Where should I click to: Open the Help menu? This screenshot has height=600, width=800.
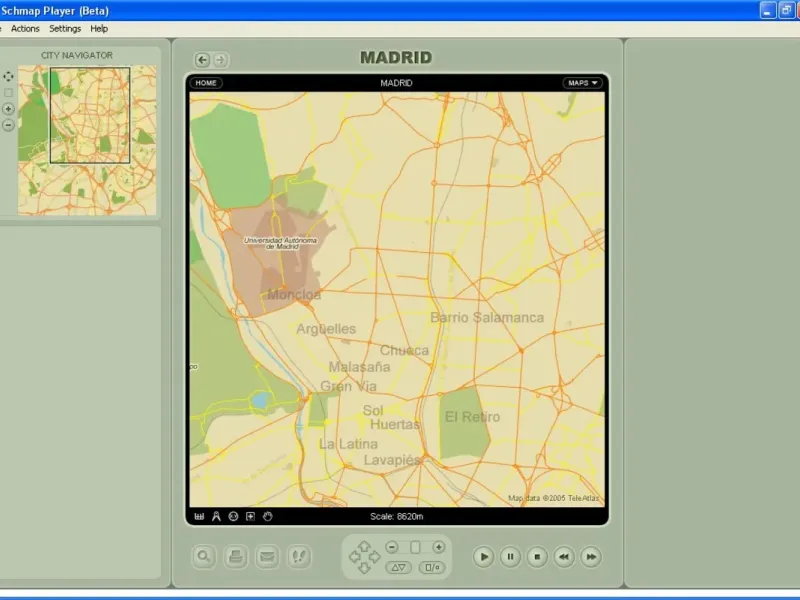pyautogui.click(x=99, y=29)
